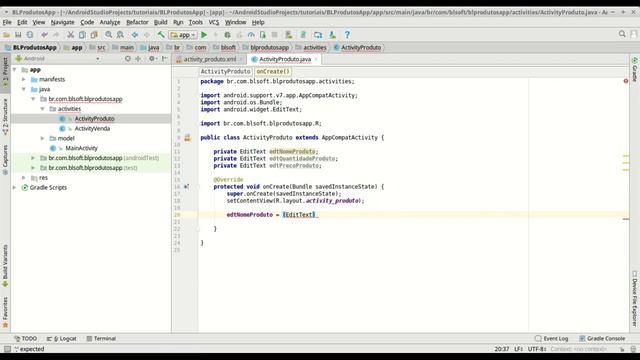Click the Copy icon in toolbar
This screenshot has height=360, width=640.
click(82, 35)
